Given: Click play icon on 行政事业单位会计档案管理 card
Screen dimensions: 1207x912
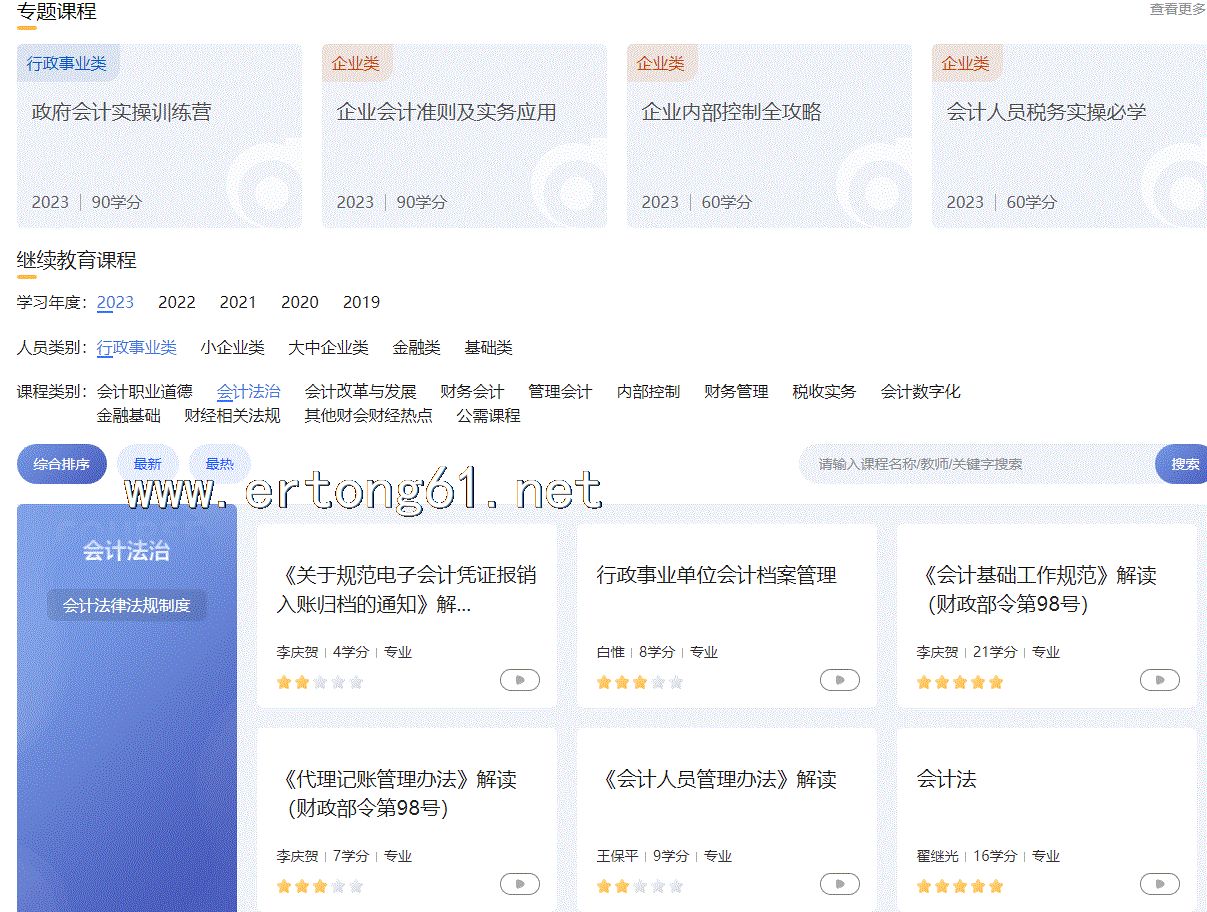Looking at the screenshot, I should tap(839, 681).
